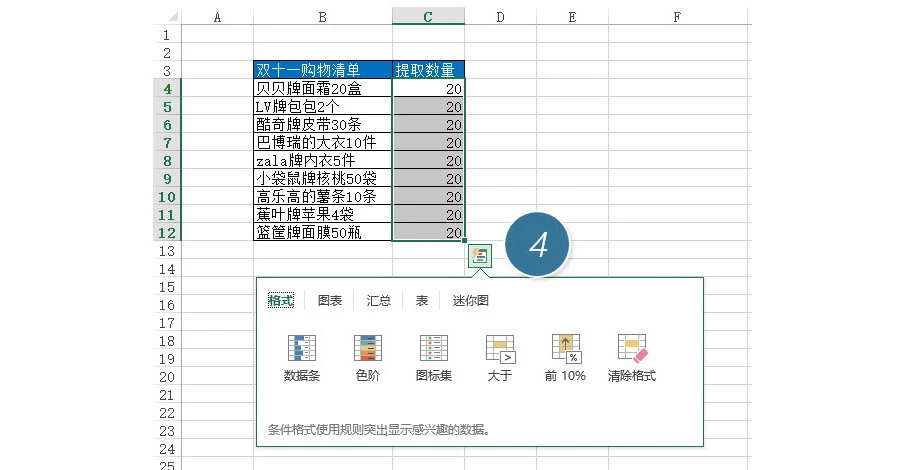Select column D header
The height and width of the screenshot is (470, 900).
501,17
